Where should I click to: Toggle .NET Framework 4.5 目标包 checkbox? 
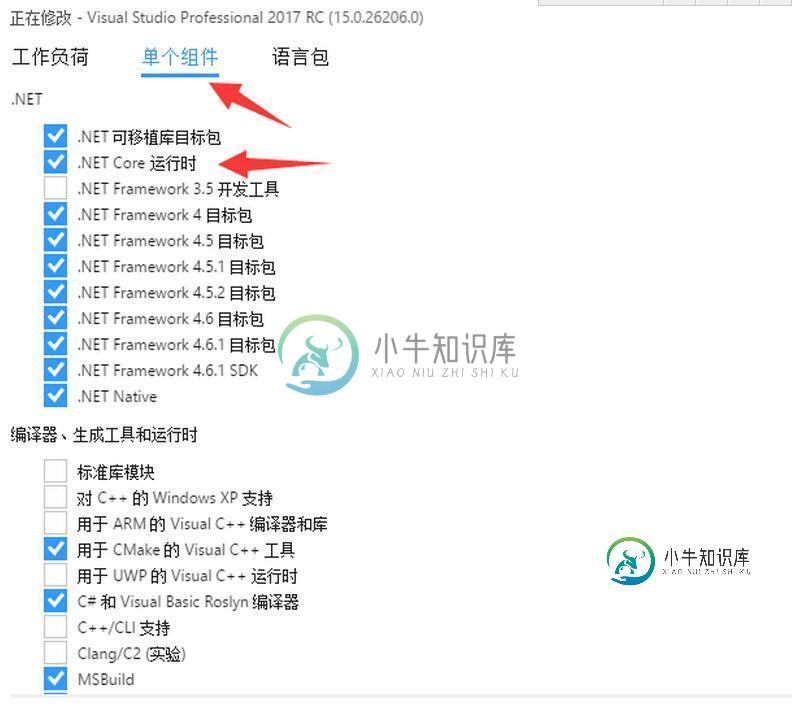click(55, 241)
